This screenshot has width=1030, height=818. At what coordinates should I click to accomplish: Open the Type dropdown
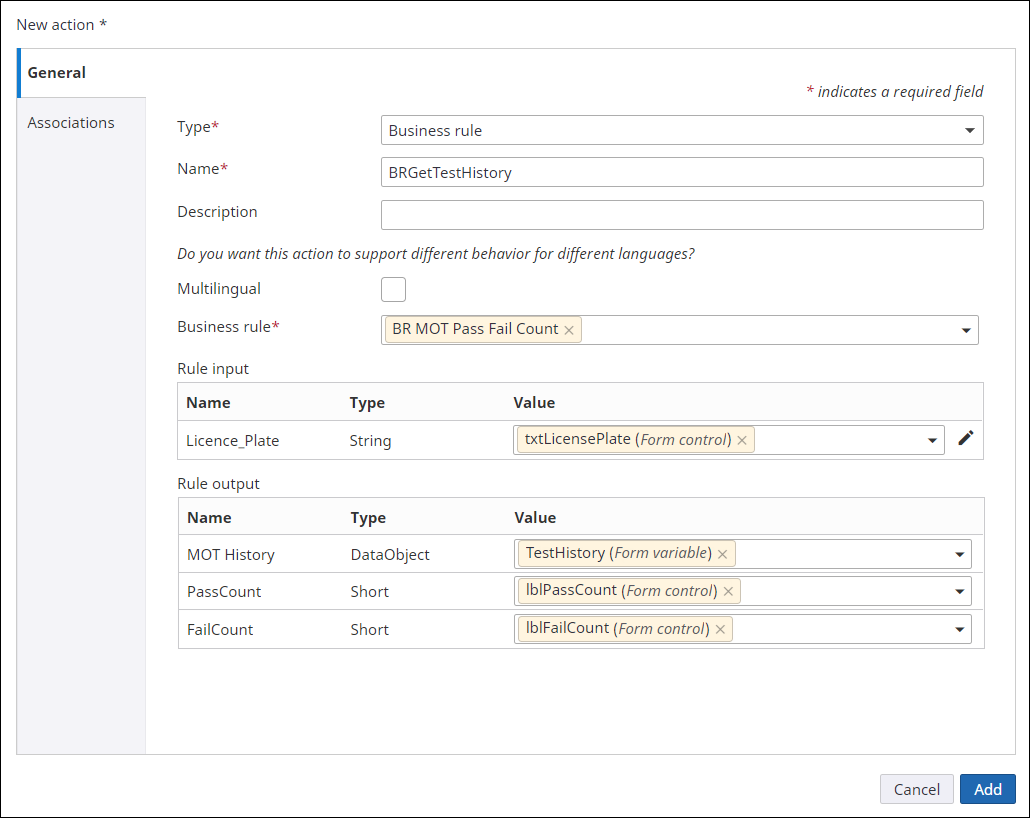pyautogui.click(x=969, y=131)
